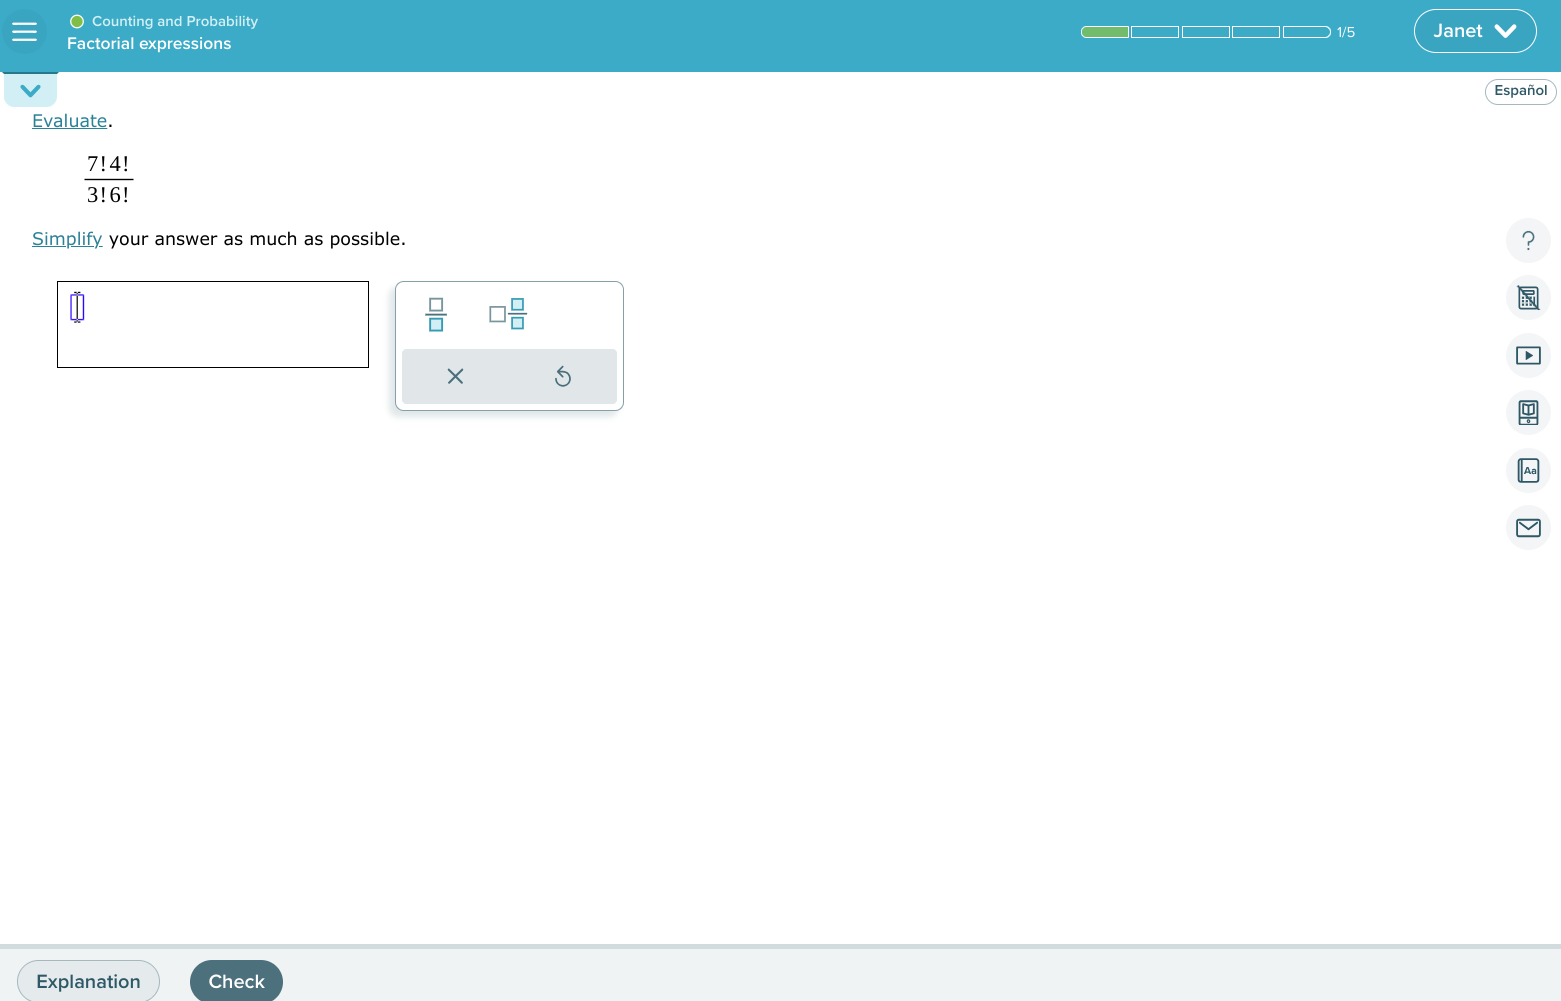
Task: Click the disabled calculator icon
Action: point(1528,297)
